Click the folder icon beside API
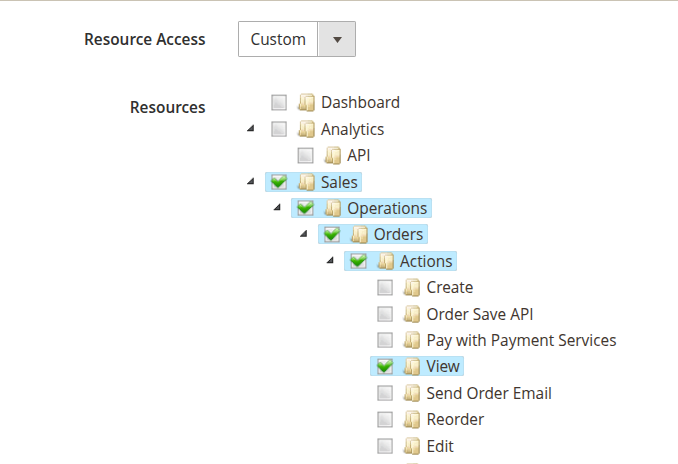The width and height of the screenshot is (678, 464). click(x=332, y=155)
